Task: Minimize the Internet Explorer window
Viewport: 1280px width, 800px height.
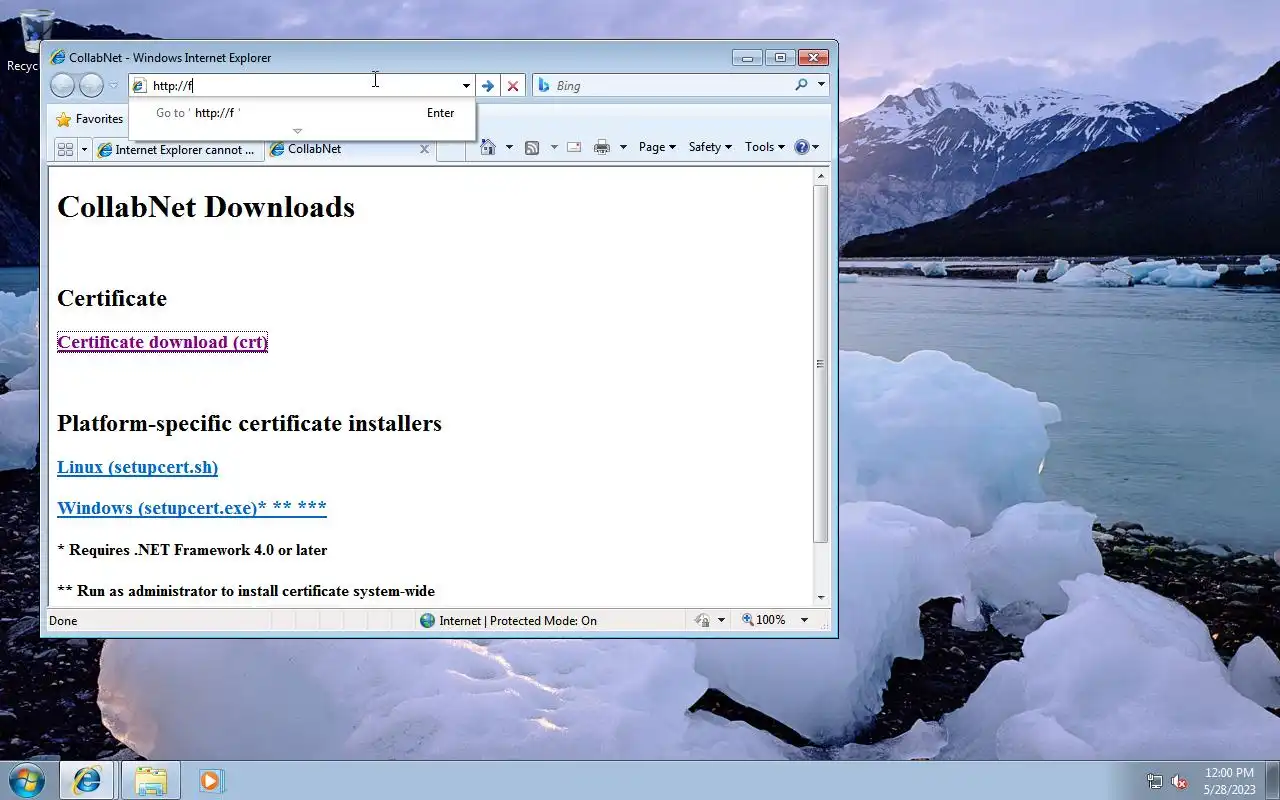Action: pos(747,58)
